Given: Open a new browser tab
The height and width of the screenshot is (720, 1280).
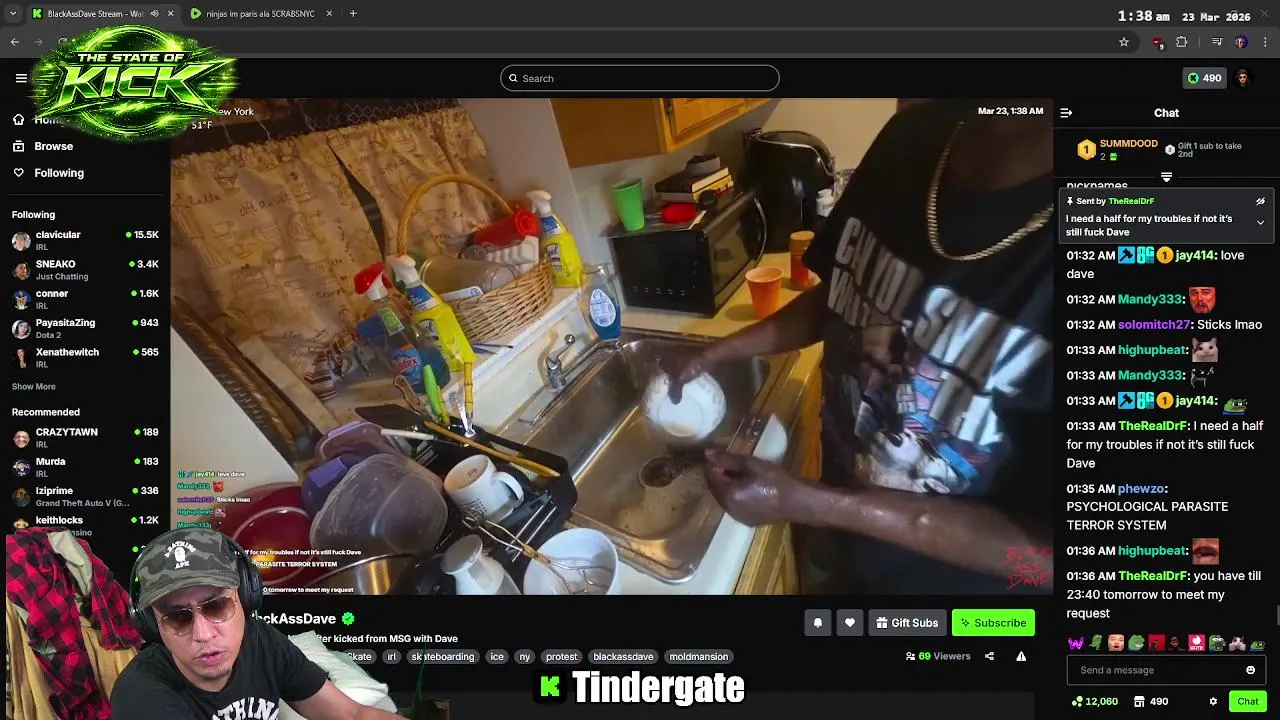Looking at the screenshot, I should pos(353,14).
